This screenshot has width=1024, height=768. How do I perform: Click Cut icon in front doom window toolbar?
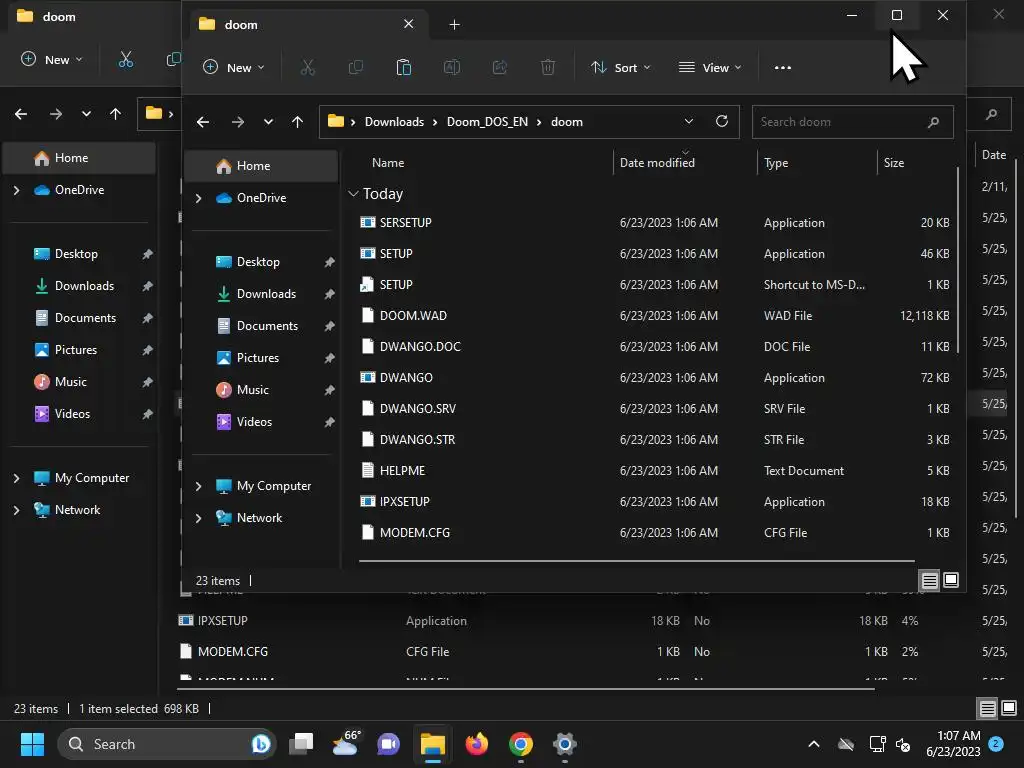tap(307, 67)
